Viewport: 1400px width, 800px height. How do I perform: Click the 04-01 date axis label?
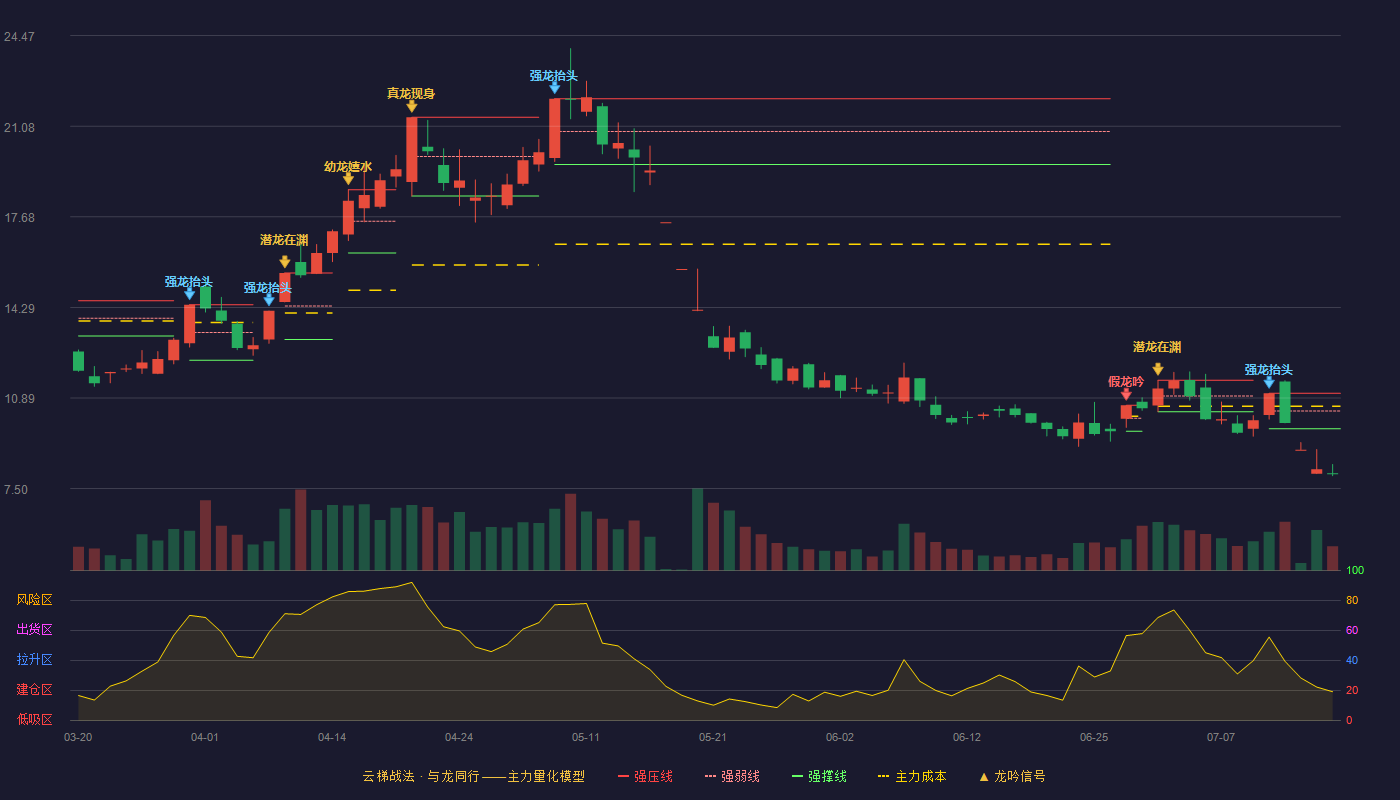point(205,737)
